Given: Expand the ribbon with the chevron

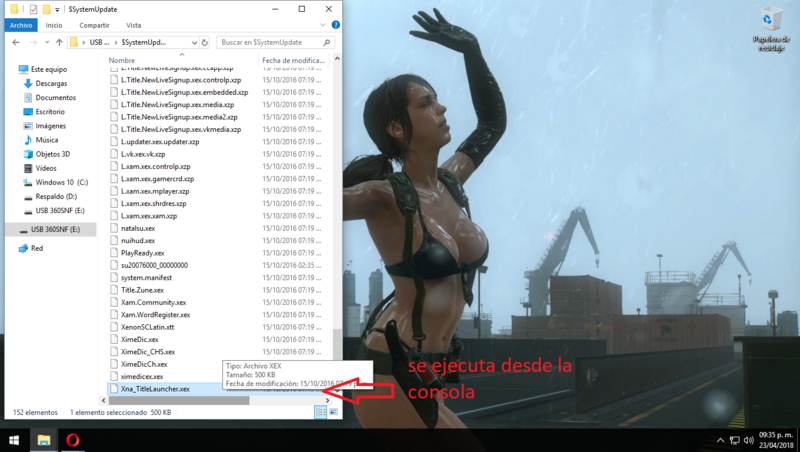Looking at the screenshot, I should (322, 24).
